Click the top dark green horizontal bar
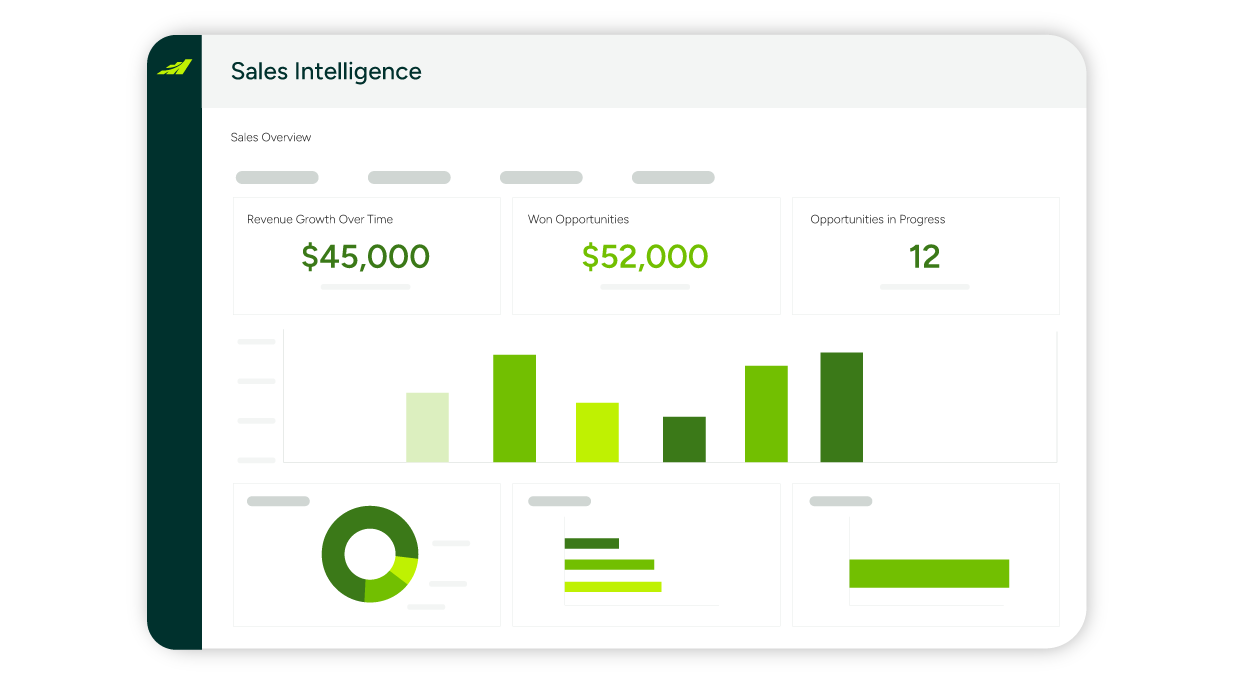 click(x=591, y=543)
